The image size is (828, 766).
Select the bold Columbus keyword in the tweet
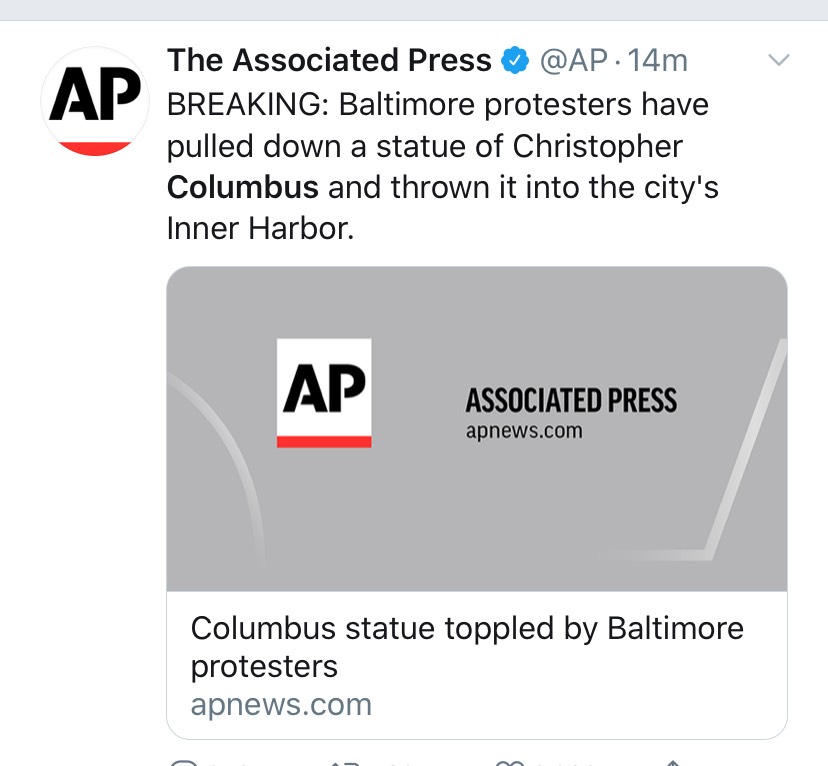click(243, 187)
